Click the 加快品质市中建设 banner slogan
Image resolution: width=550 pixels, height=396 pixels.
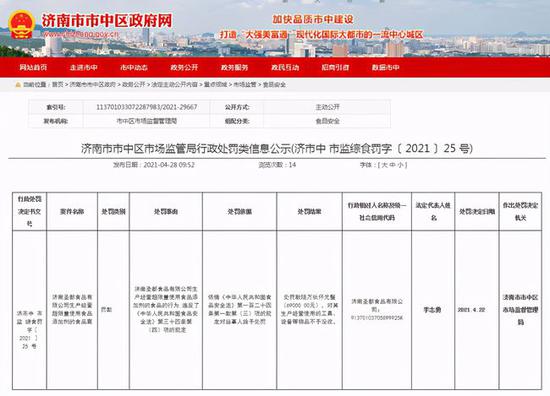point(313,20)
